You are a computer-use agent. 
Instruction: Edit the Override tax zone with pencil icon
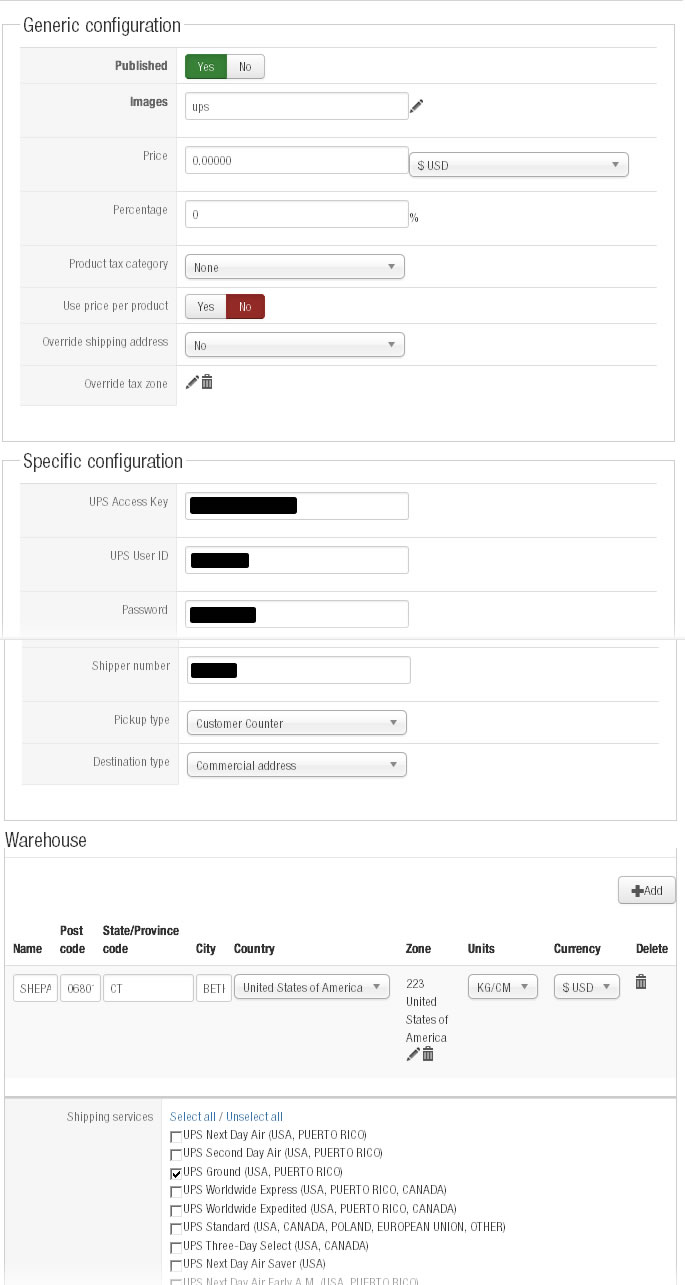[x=192, y=382]
